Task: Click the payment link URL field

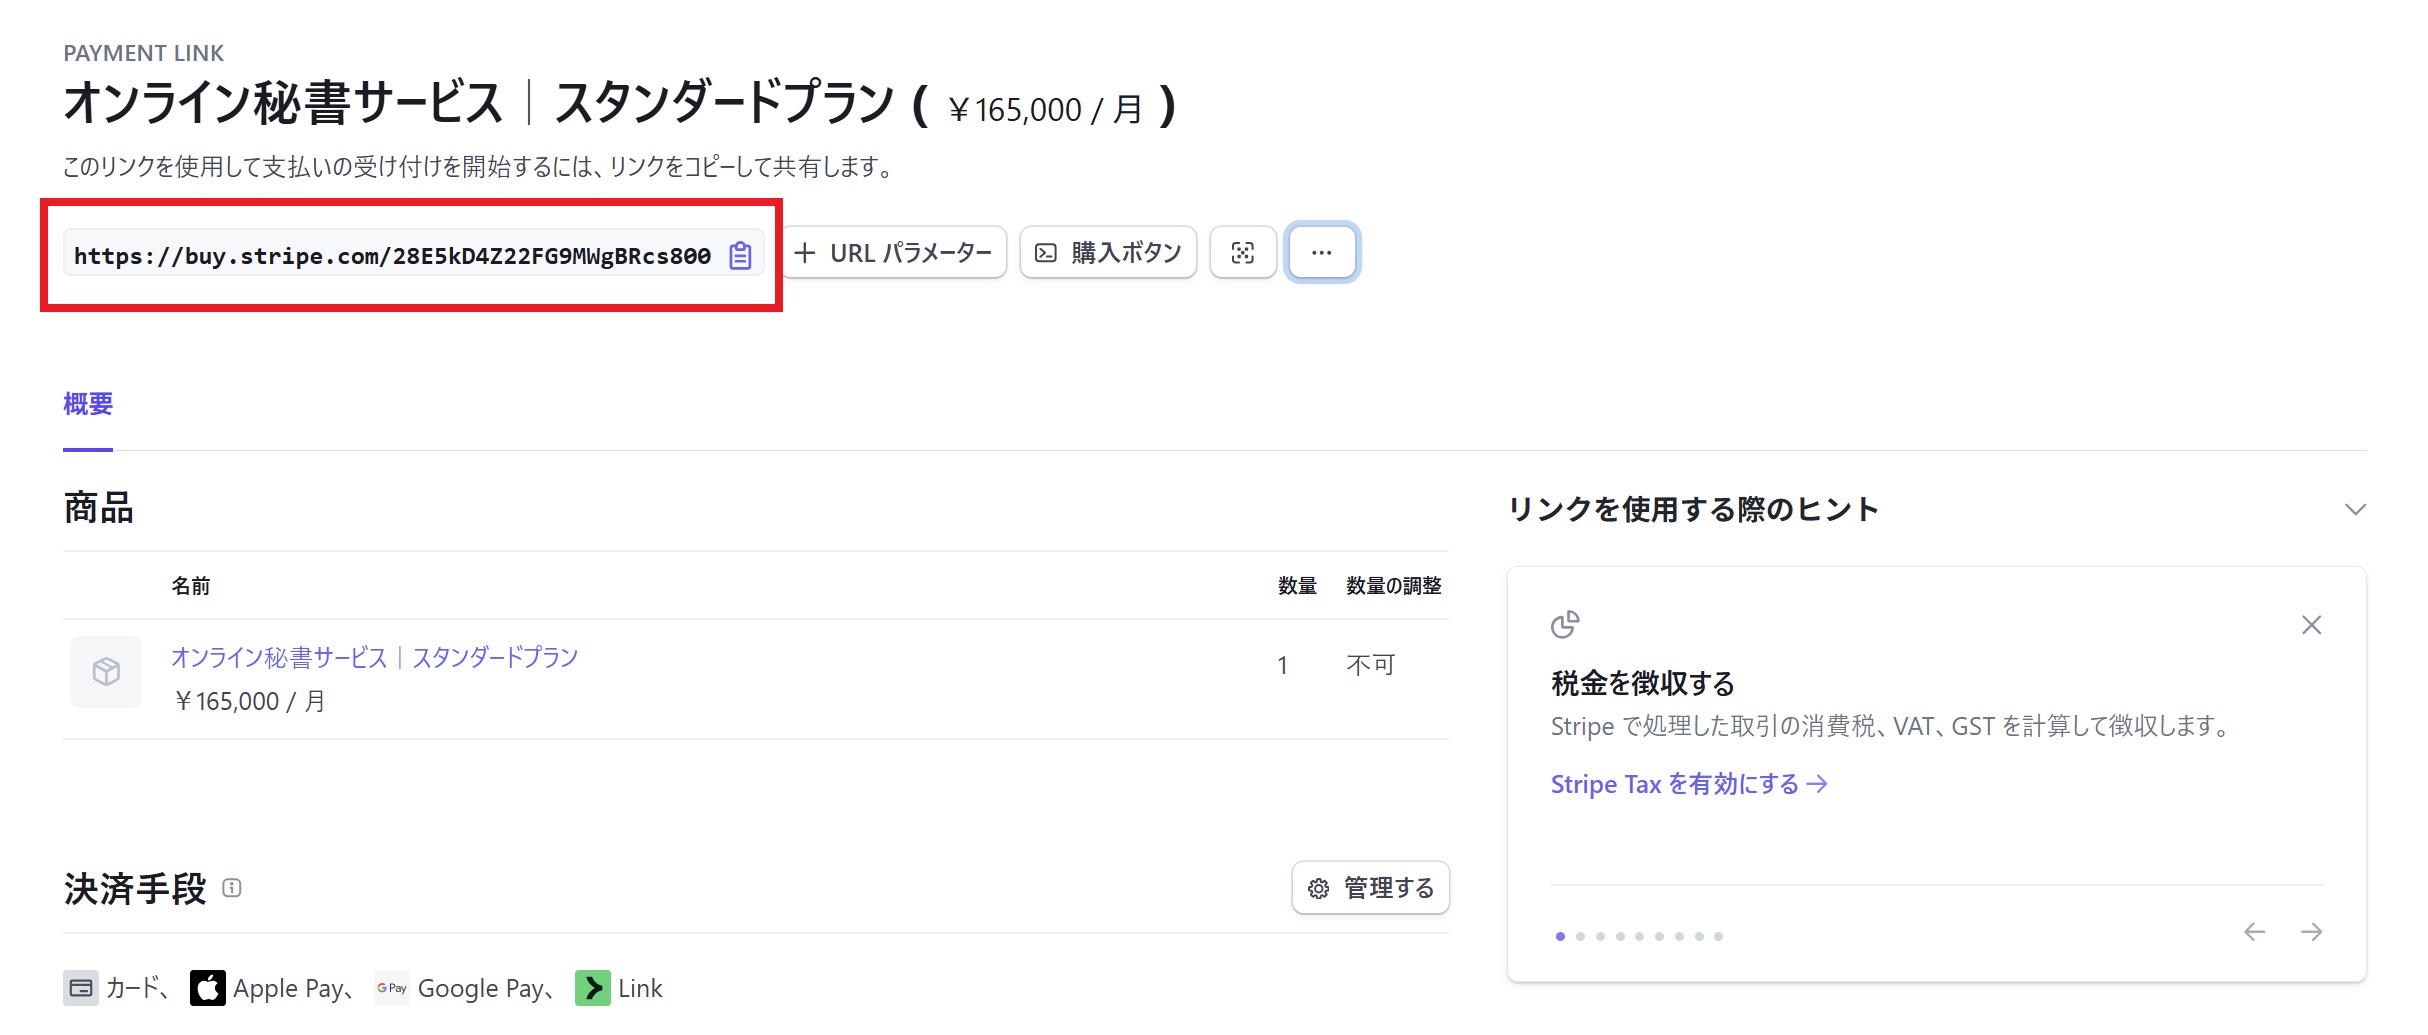Action: [392, 256]
